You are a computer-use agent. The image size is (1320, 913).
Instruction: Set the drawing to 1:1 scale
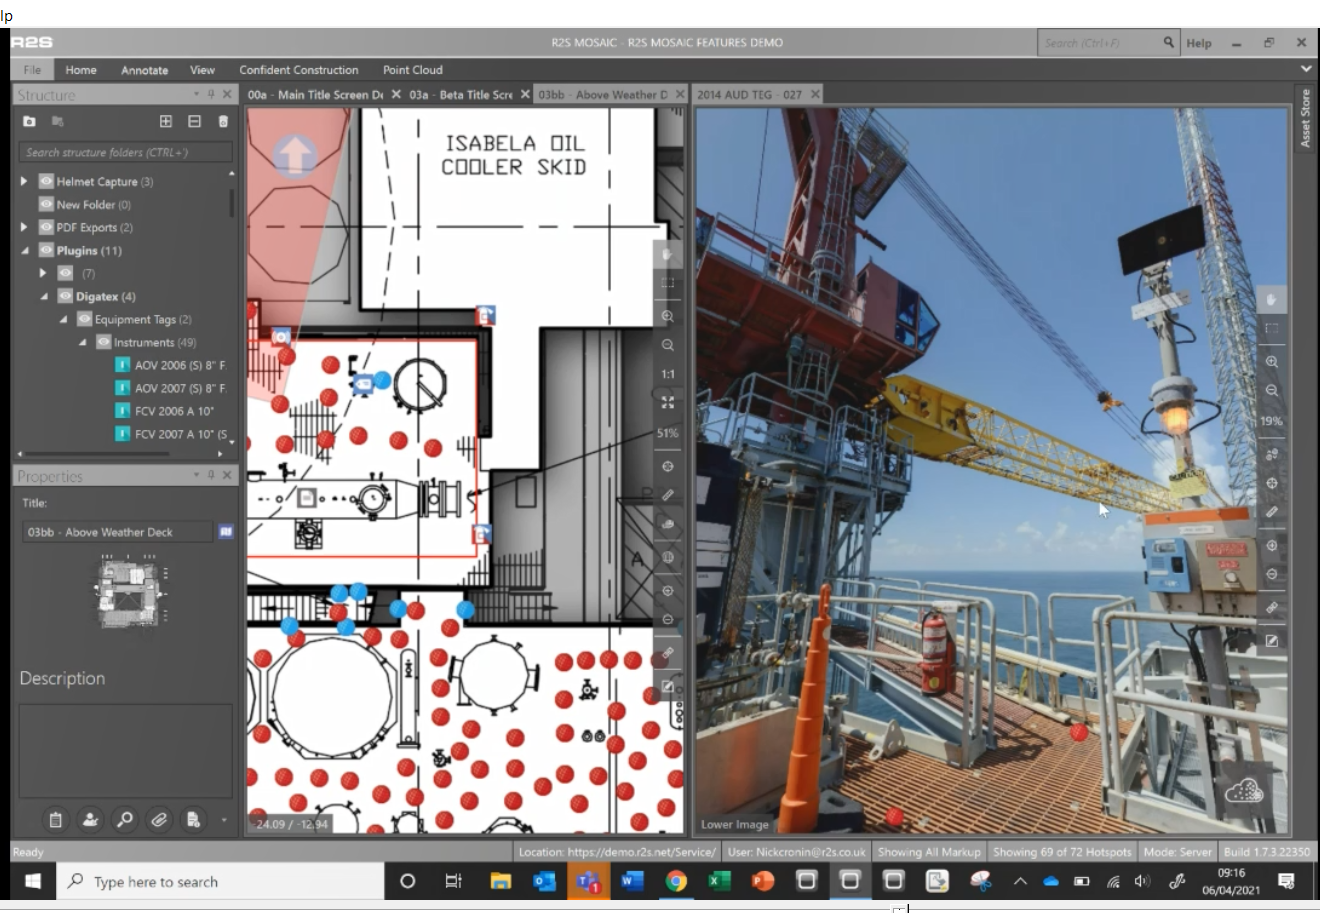[x=667, y=374]
